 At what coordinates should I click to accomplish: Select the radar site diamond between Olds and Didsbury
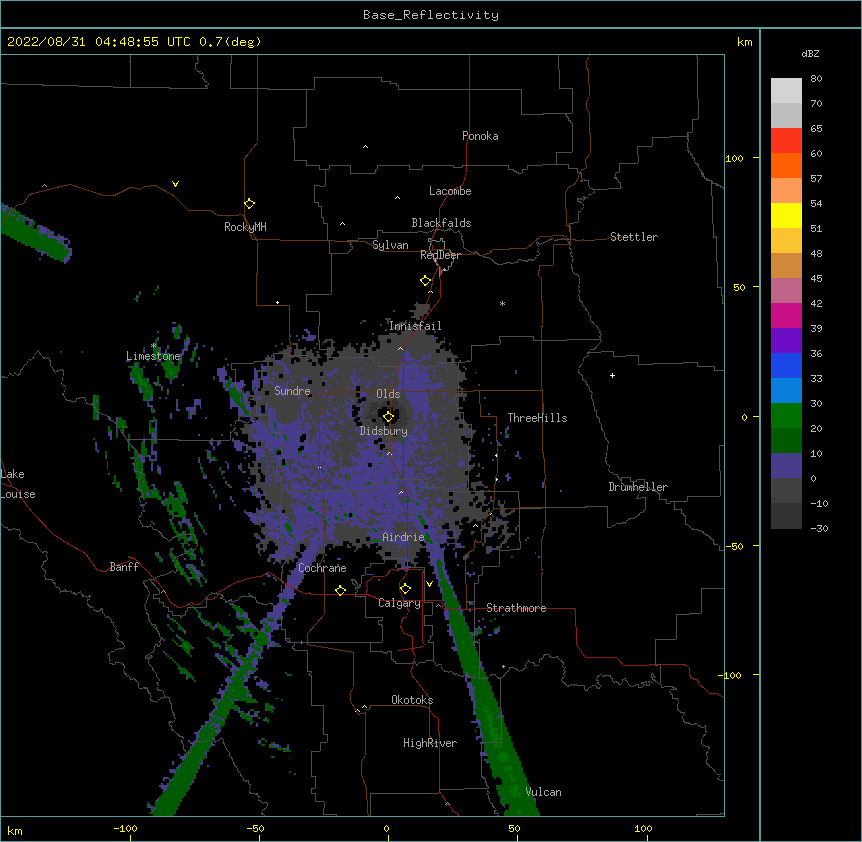(x=388, y=417)
